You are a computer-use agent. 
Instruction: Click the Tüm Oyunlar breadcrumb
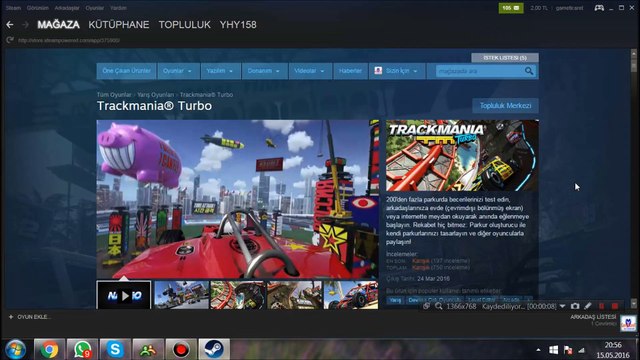click(x=114, y=95)
